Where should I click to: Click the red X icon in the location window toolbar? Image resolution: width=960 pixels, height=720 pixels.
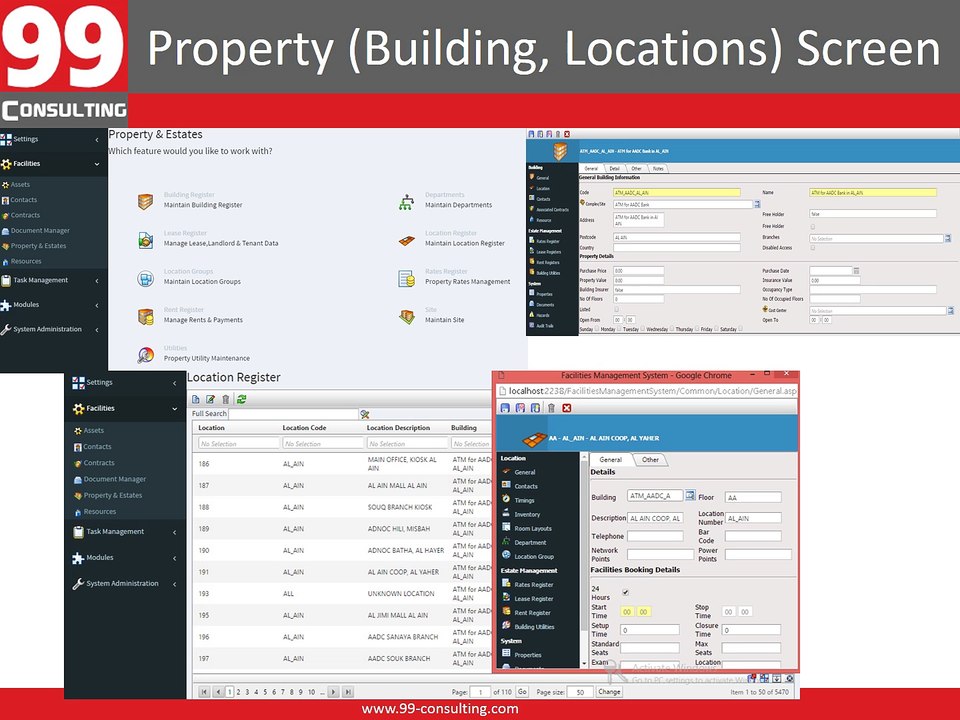tap(567, 408)
